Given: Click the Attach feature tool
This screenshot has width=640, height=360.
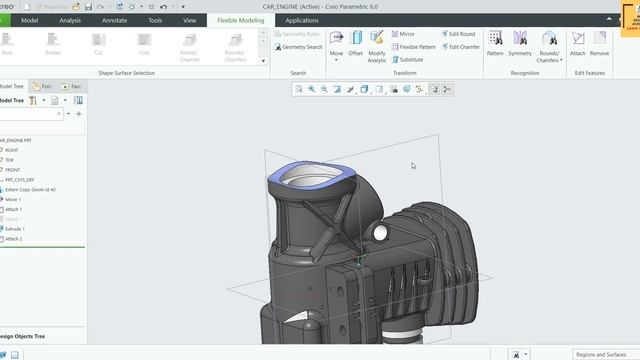Looking at the screenshot, I should (x=578, y=42).
